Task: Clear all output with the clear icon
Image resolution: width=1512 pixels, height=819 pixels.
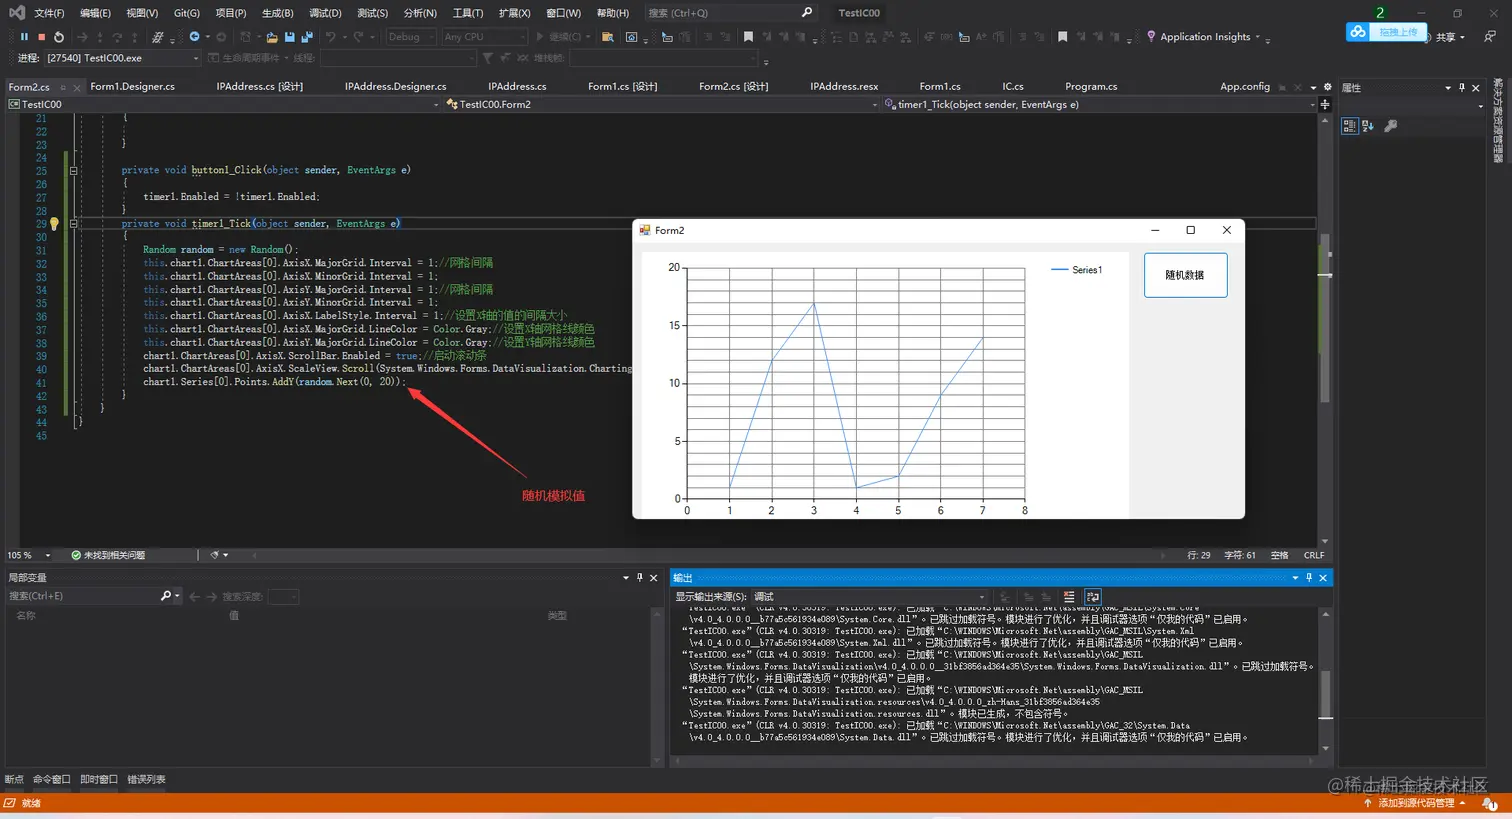Action: [x=1069, y=597]
